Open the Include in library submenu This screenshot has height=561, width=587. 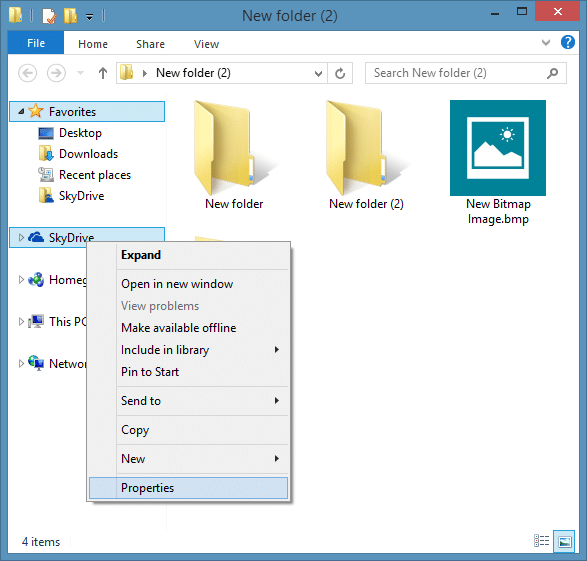pos(189,350)
